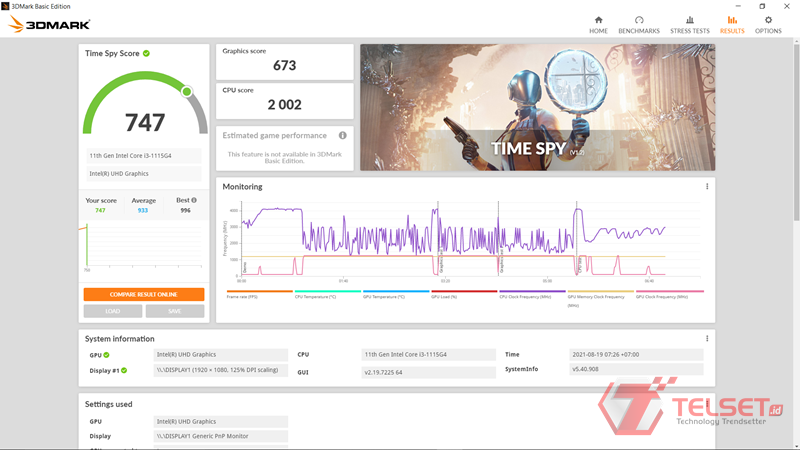Viewport: 800px width, 450px height.
Task: Click the Display #1 resolution field
Action: pos(220,370)
